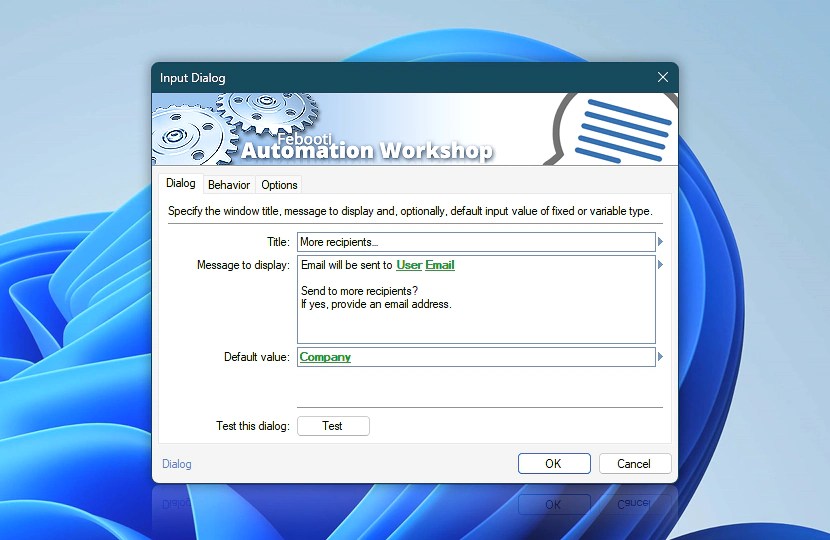Close the Input Dialog window
830x540 pixels.
(x=663, y=77)
